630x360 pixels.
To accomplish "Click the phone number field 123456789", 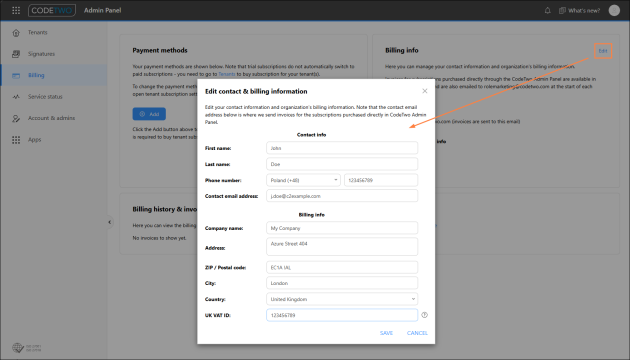I will [x=381, y=180].
